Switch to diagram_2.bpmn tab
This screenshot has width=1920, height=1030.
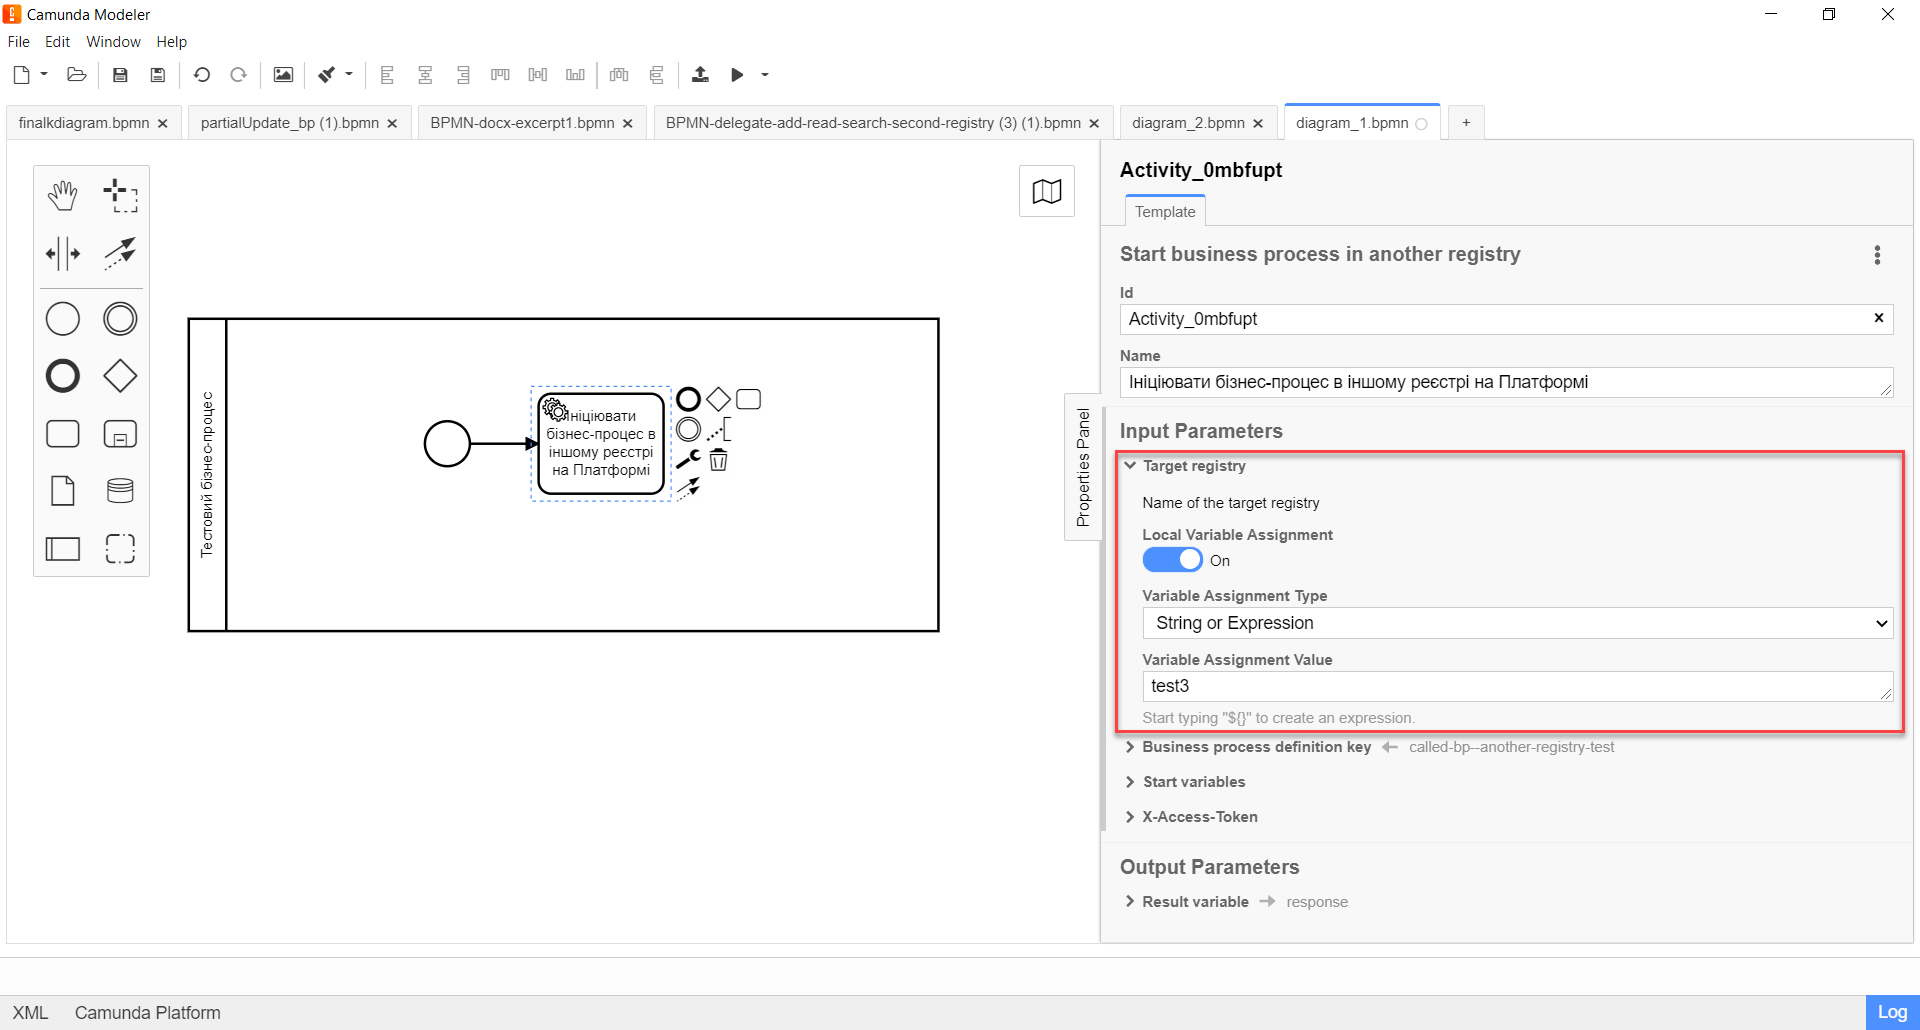tap(1188, 123)
